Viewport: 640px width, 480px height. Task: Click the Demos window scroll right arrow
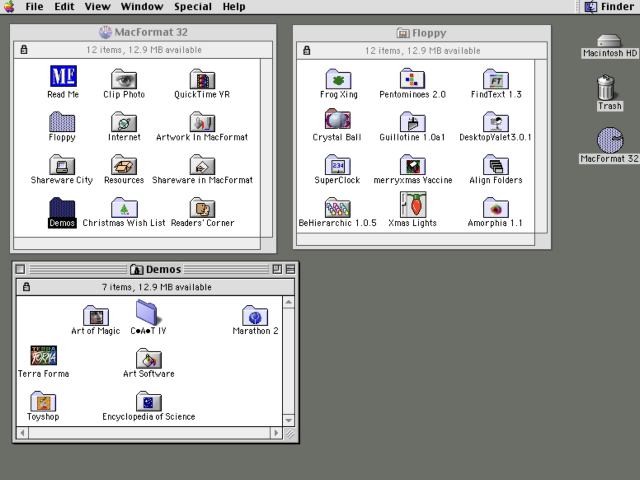(x=276, y=433)
